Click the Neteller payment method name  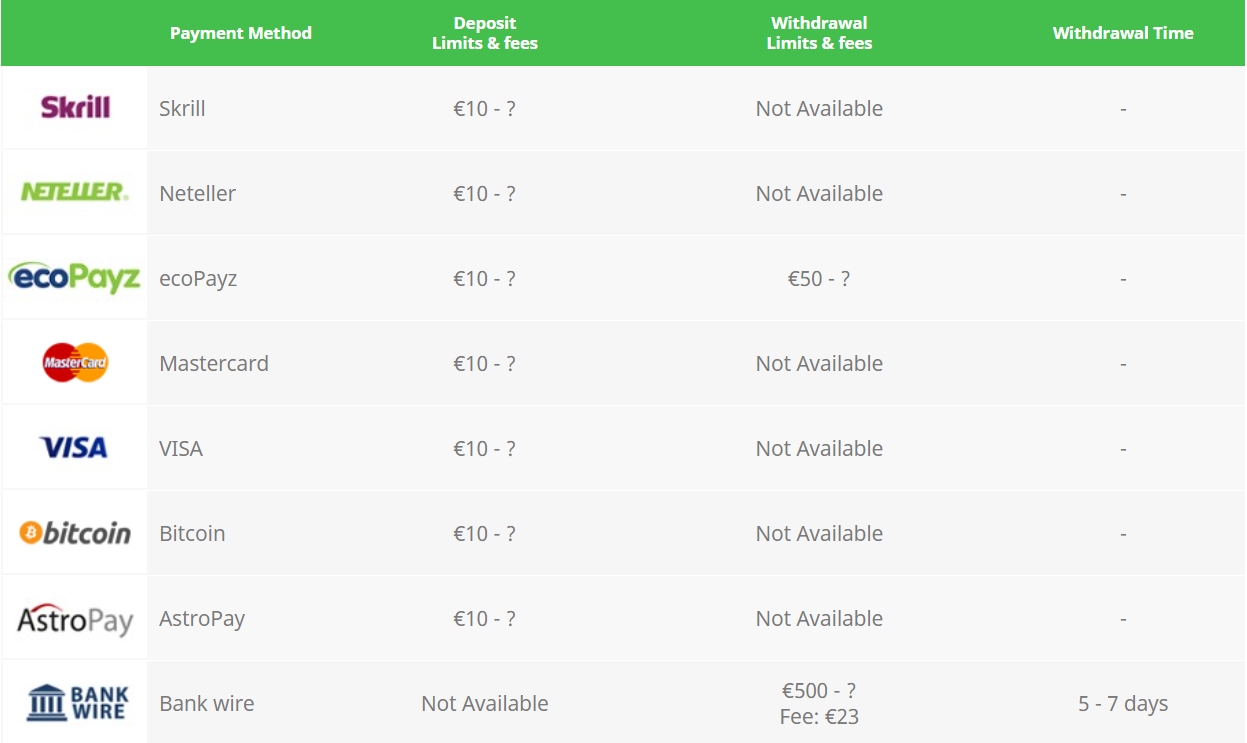197,193
